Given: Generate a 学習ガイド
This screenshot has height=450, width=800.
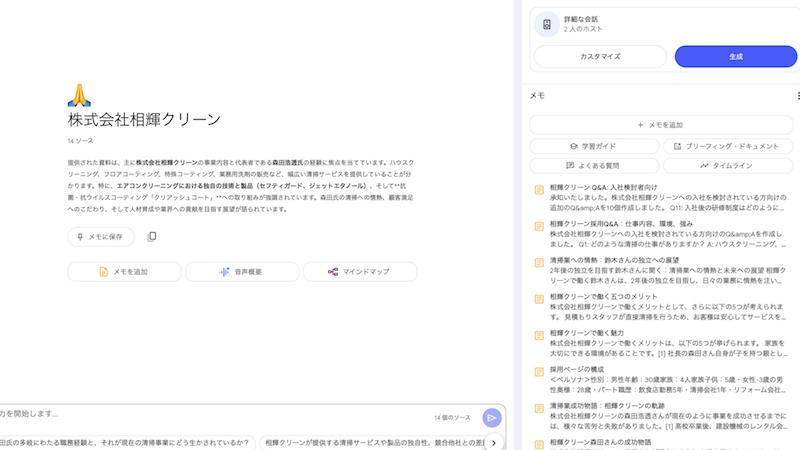Looking at the screenshot, I should (x=594, y=146).
